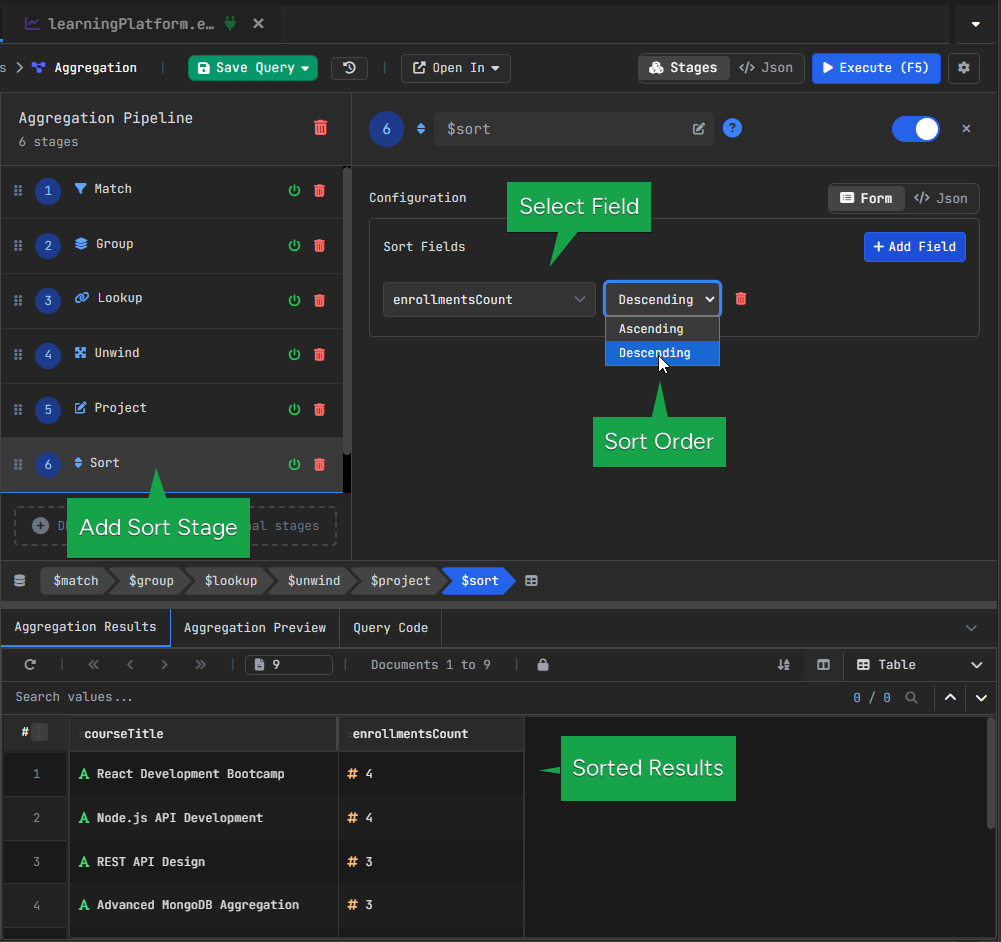Toggle the Sort stage power icon

(x=294, y=464)
